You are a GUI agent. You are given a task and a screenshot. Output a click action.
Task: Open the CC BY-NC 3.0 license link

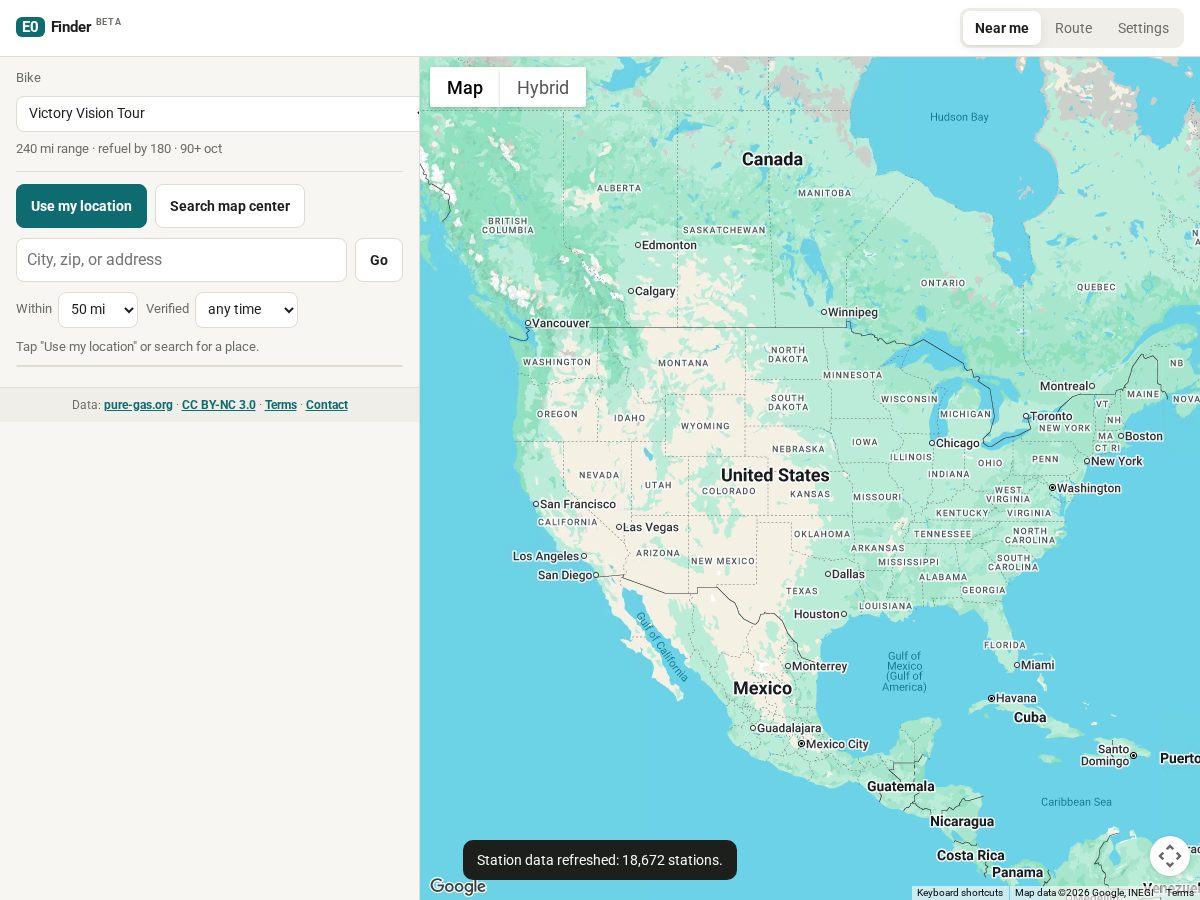[x=219, y=405]
